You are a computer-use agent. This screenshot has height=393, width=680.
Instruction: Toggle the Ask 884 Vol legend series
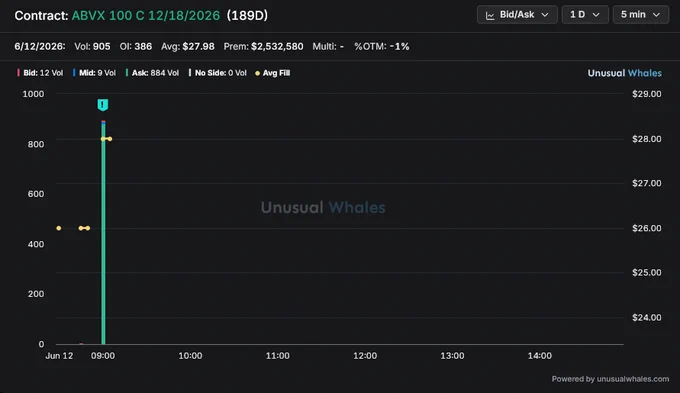pyautogui.click(x=152, y=73)
